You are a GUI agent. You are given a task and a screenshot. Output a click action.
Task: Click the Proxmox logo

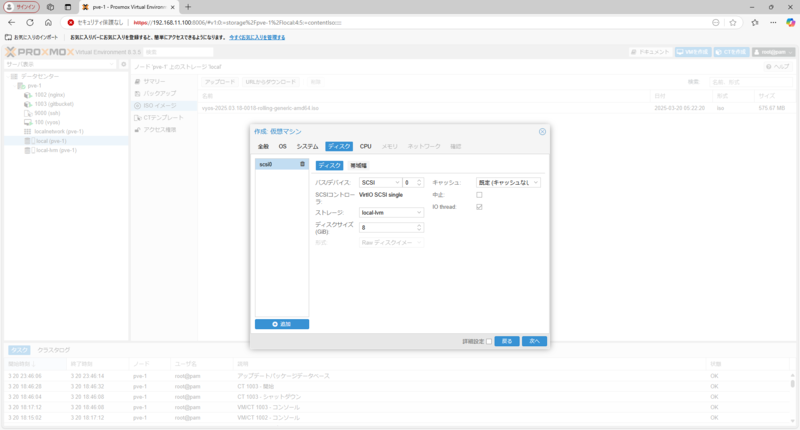[x=39, y=52]
